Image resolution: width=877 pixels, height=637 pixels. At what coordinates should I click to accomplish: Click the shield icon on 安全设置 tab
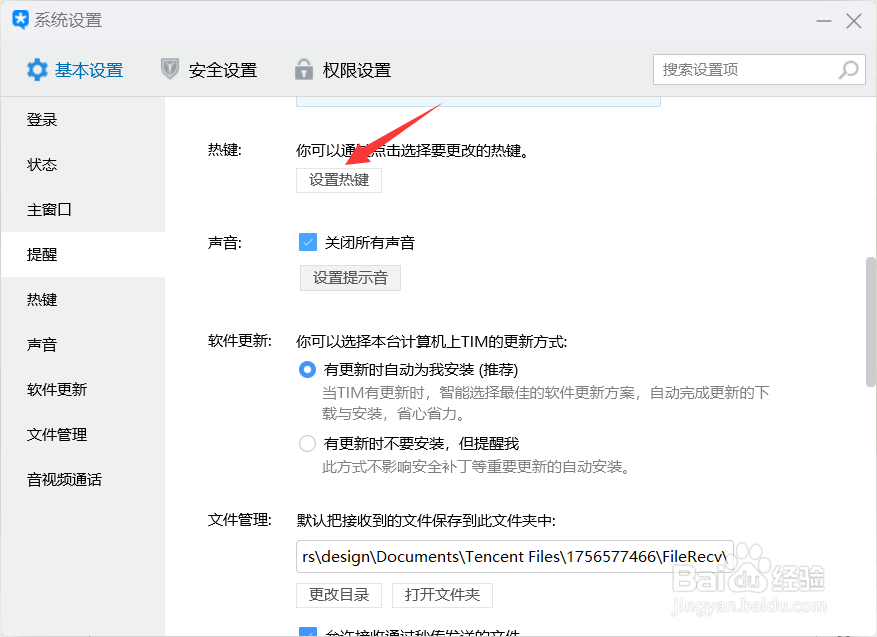(169, 70)
